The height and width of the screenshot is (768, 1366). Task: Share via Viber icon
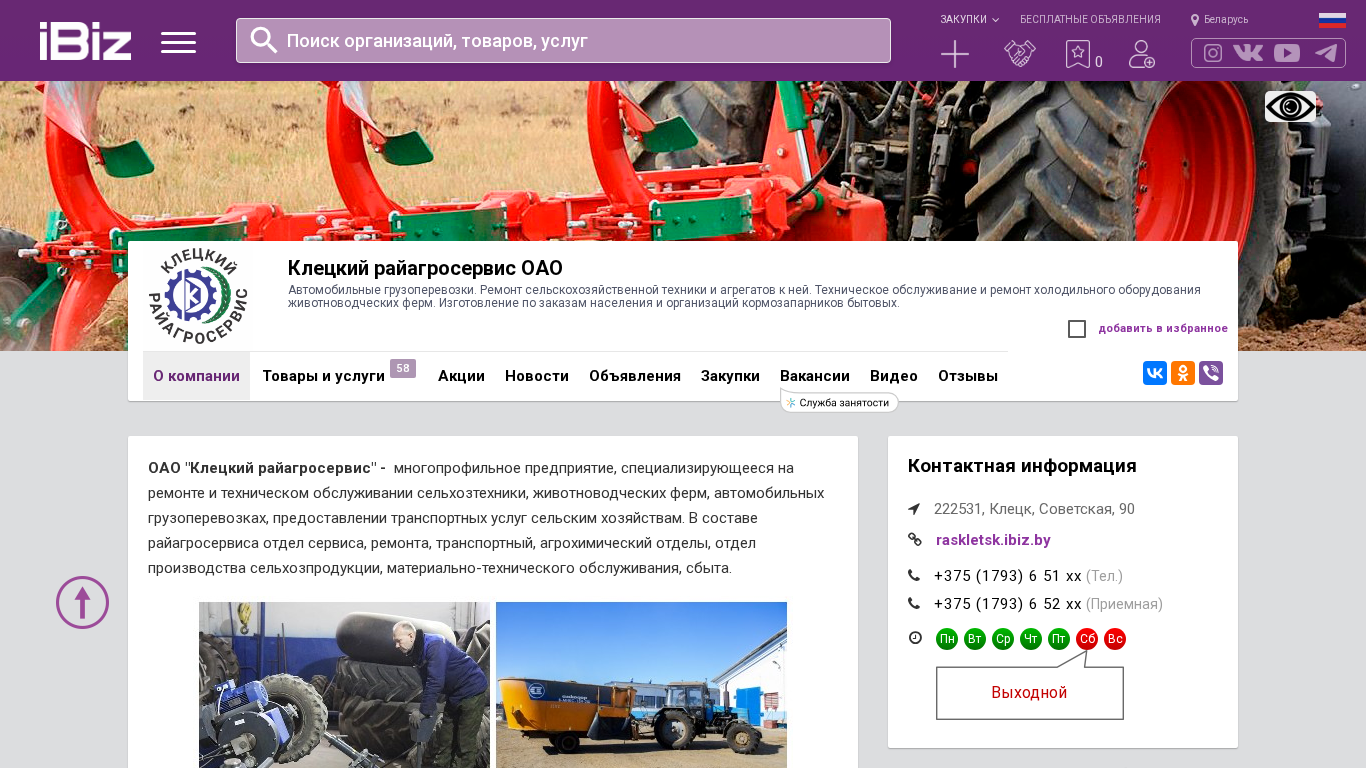pyautogui.click(x=1211, y=373)
